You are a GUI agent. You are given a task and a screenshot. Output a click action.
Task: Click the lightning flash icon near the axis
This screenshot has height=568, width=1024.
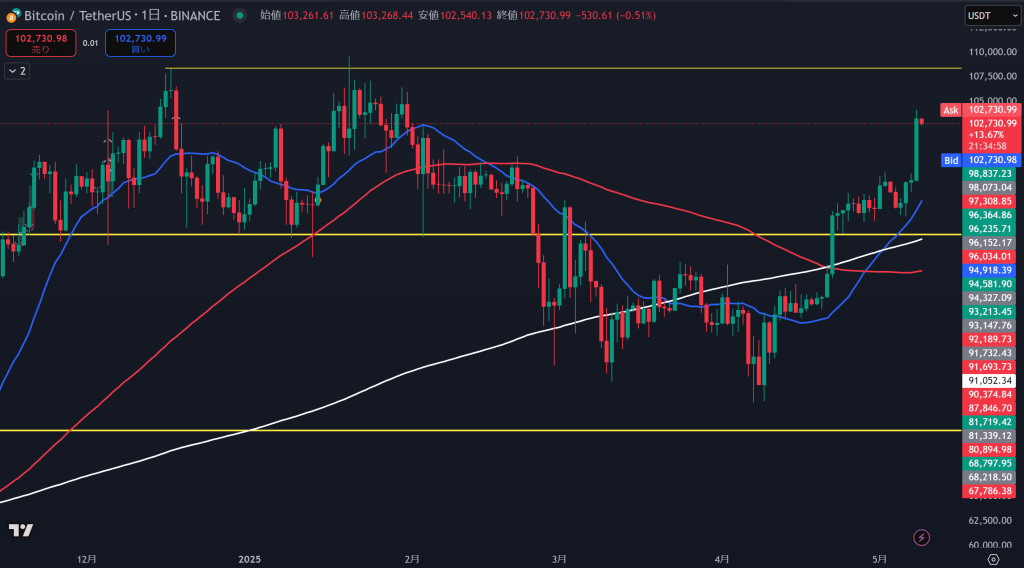[x=921, y=537]
